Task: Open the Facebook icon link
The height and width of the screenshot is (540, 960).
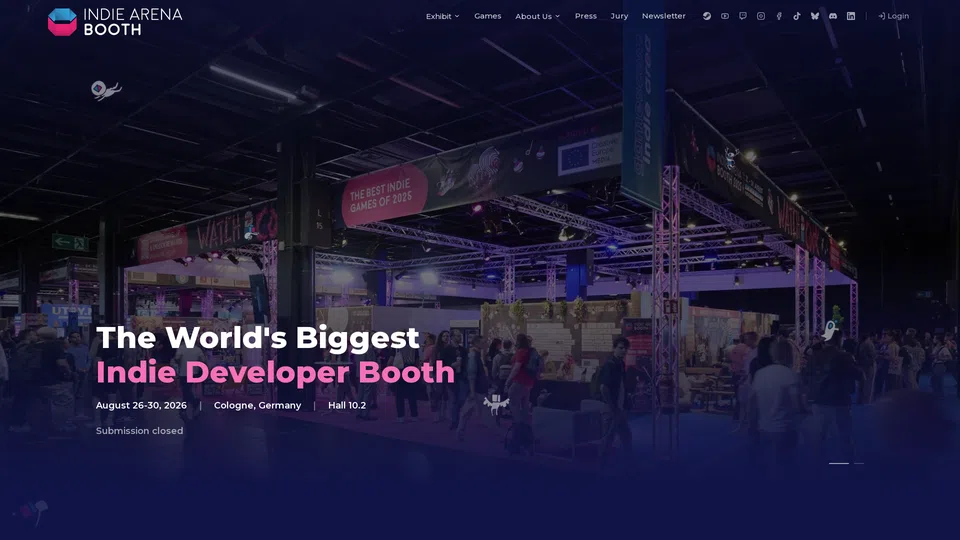Action: (779, 16)
